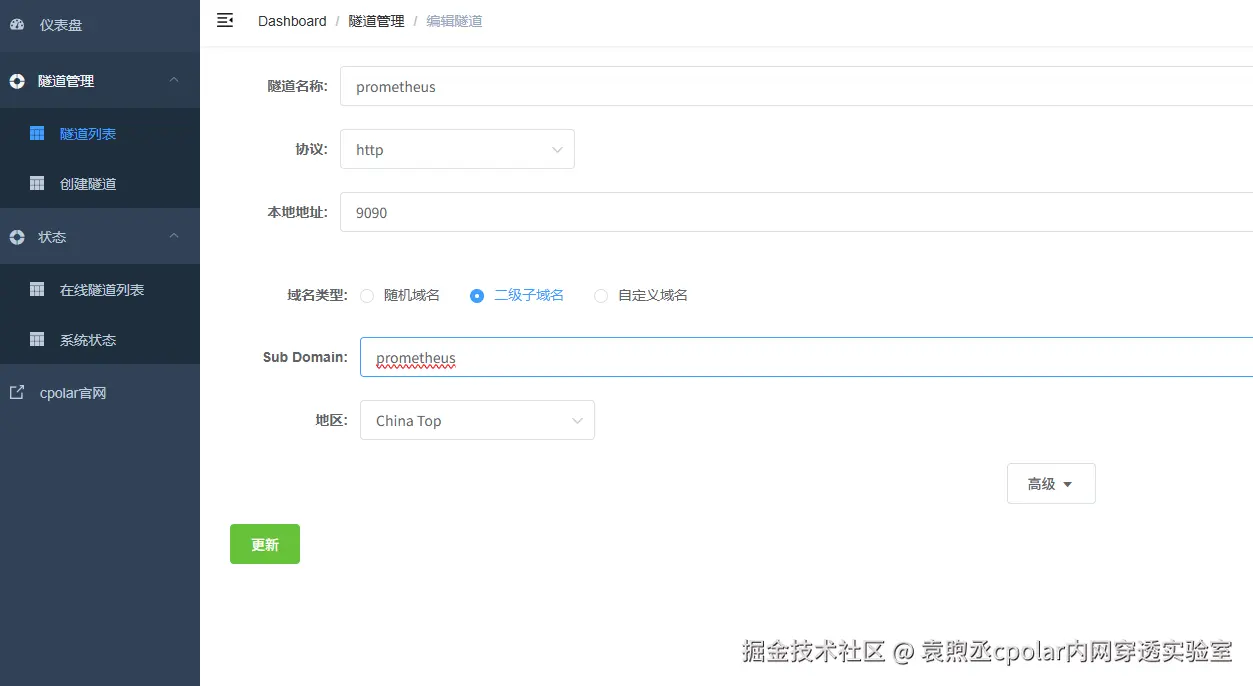Image resolution: width=1253 pixels, height=686 pixels.
Task: Click the green 更新 button
Action: pos(265,544)
